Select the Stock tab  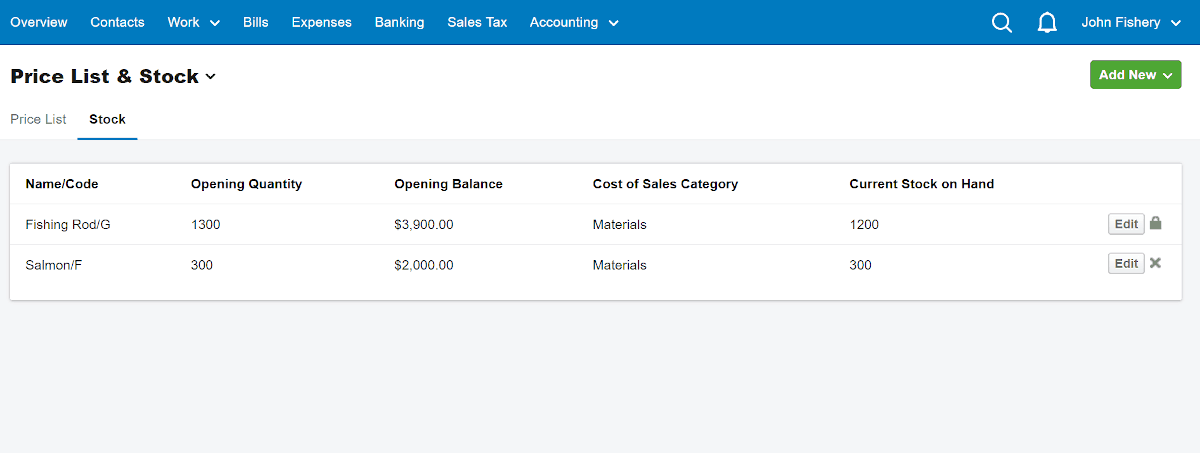107,119
